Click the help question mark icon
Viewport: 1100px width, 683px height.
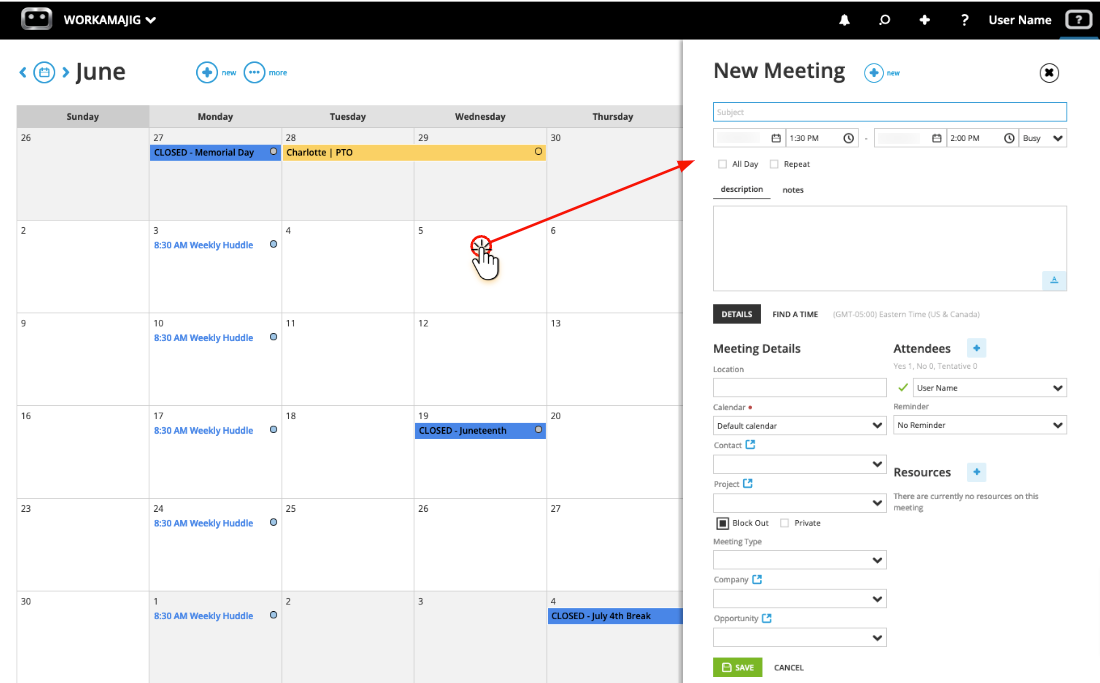[x=964, y=20]
